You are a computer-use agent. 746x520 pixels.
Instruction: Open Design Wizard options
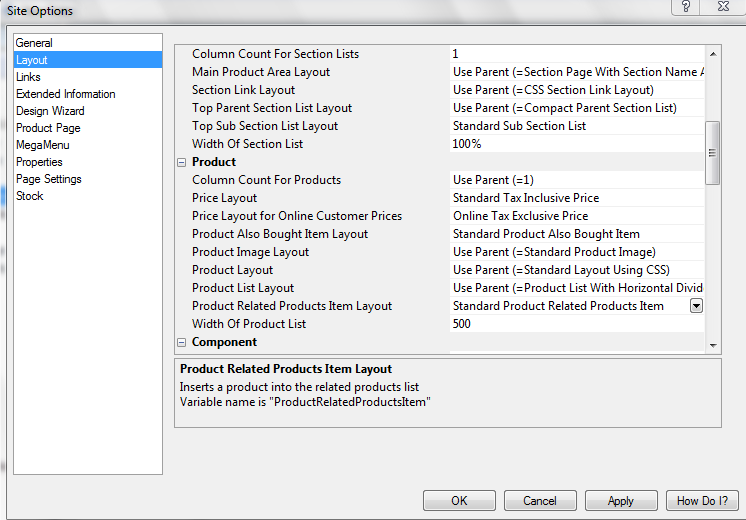50,111
